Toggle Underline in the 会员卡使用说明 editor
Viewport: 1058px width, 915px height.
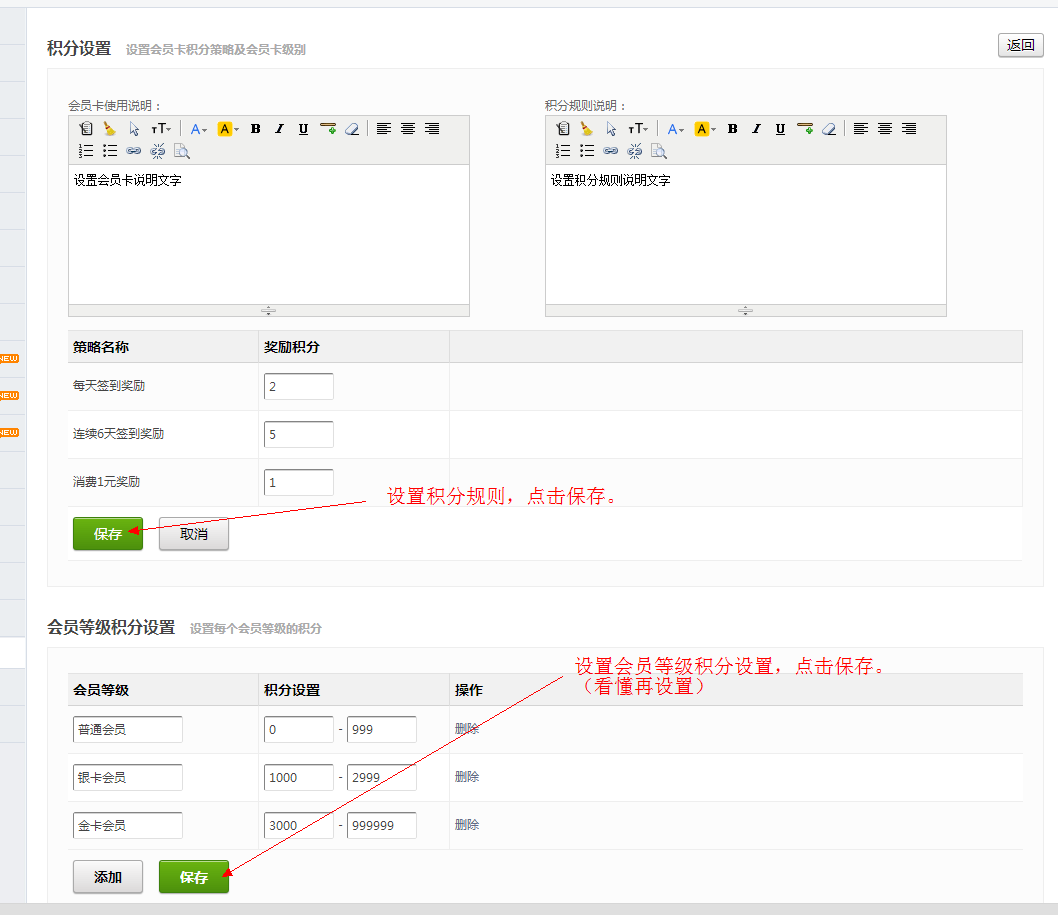(303, 129)
